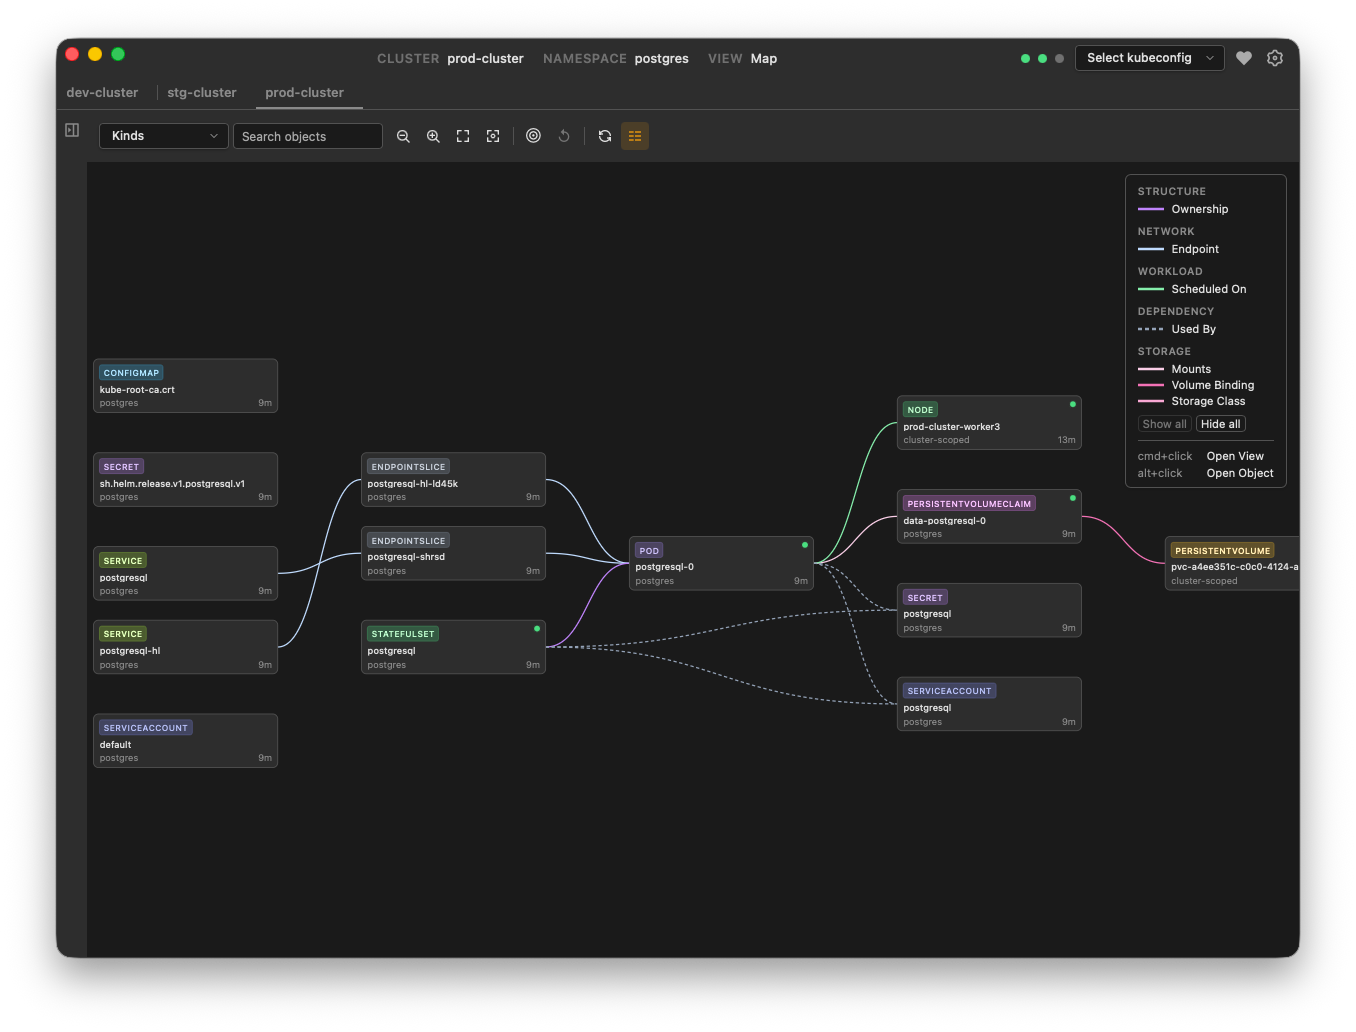The width and height of the screenshot is (1356, 1032).
Task: Click the NODE kind badge
Action: (x=920, y=410)
